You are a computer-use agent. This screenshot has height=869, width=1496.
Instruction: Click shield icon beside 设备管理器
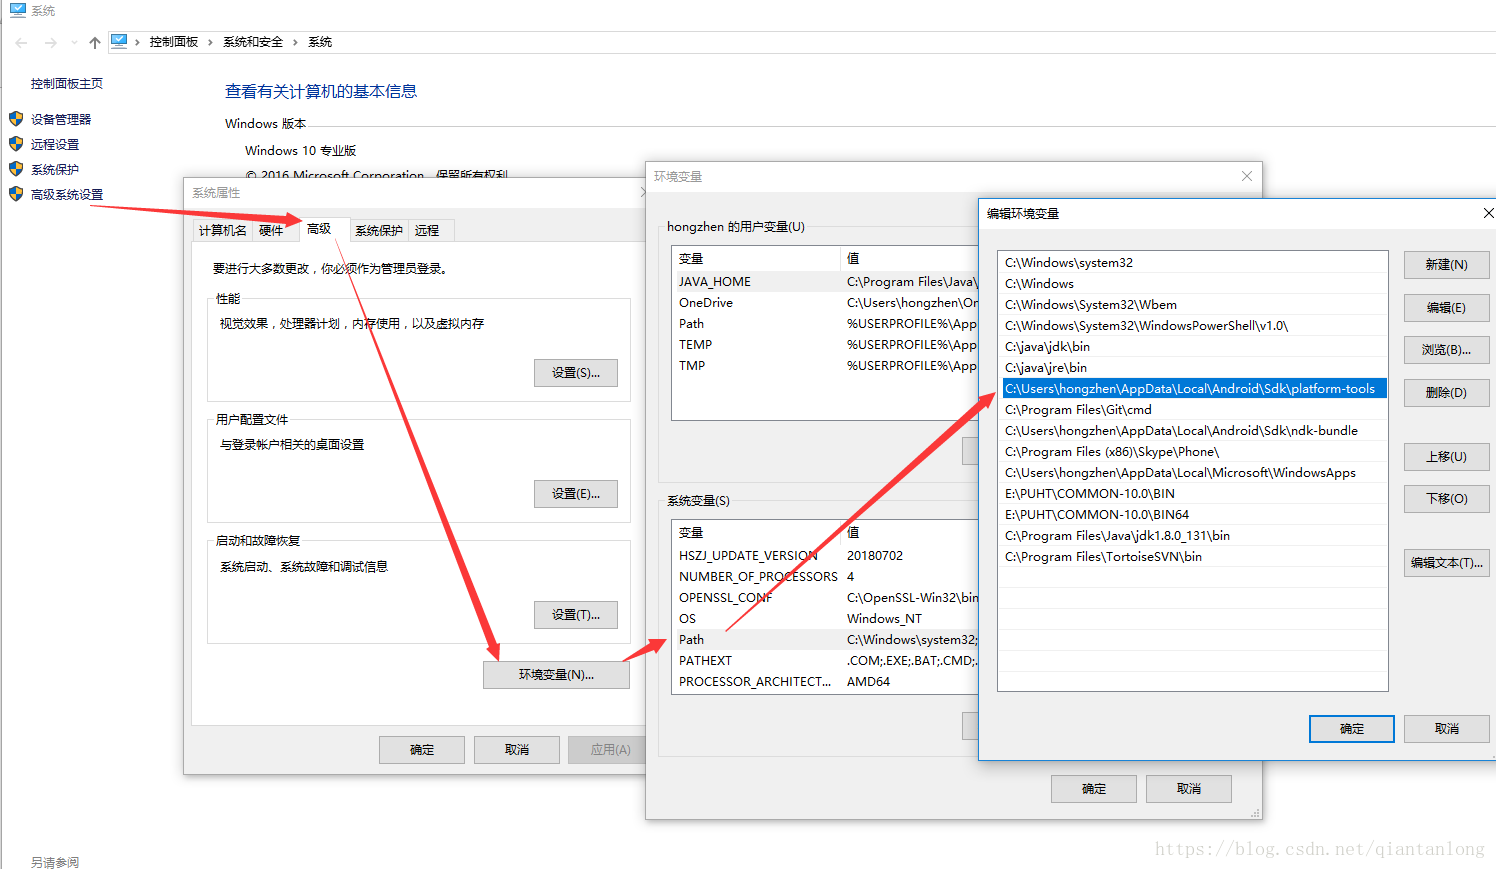[x=16, y=119]
